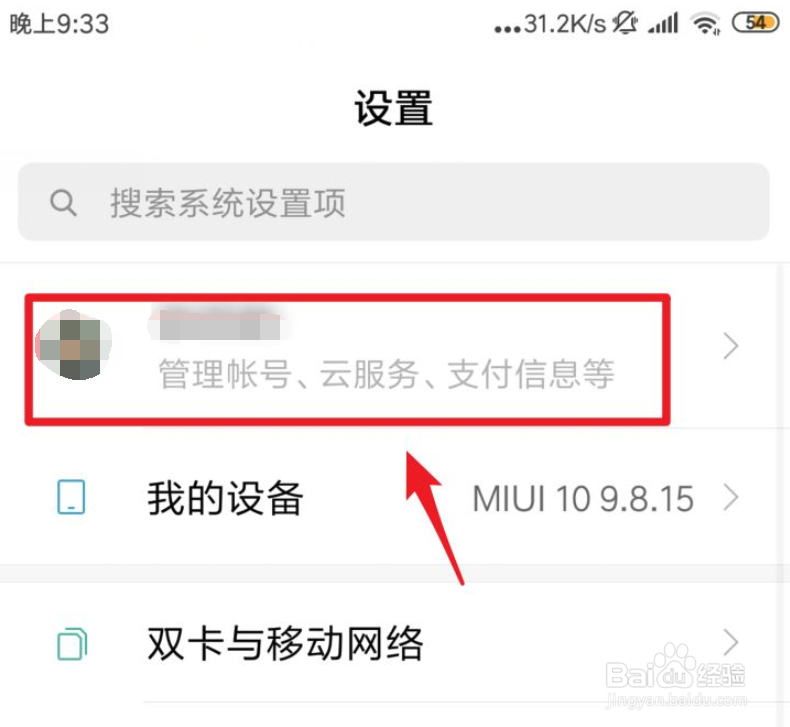
Task: Tap the My Device phone icon
Action: click(x=72, y=497)
